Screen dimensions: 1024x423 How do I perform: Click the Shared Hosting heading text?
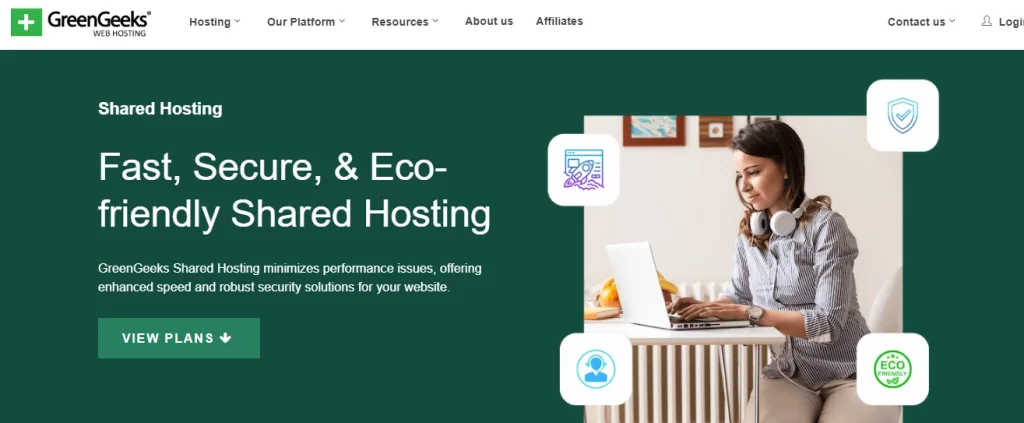click(x=160, y=108)
